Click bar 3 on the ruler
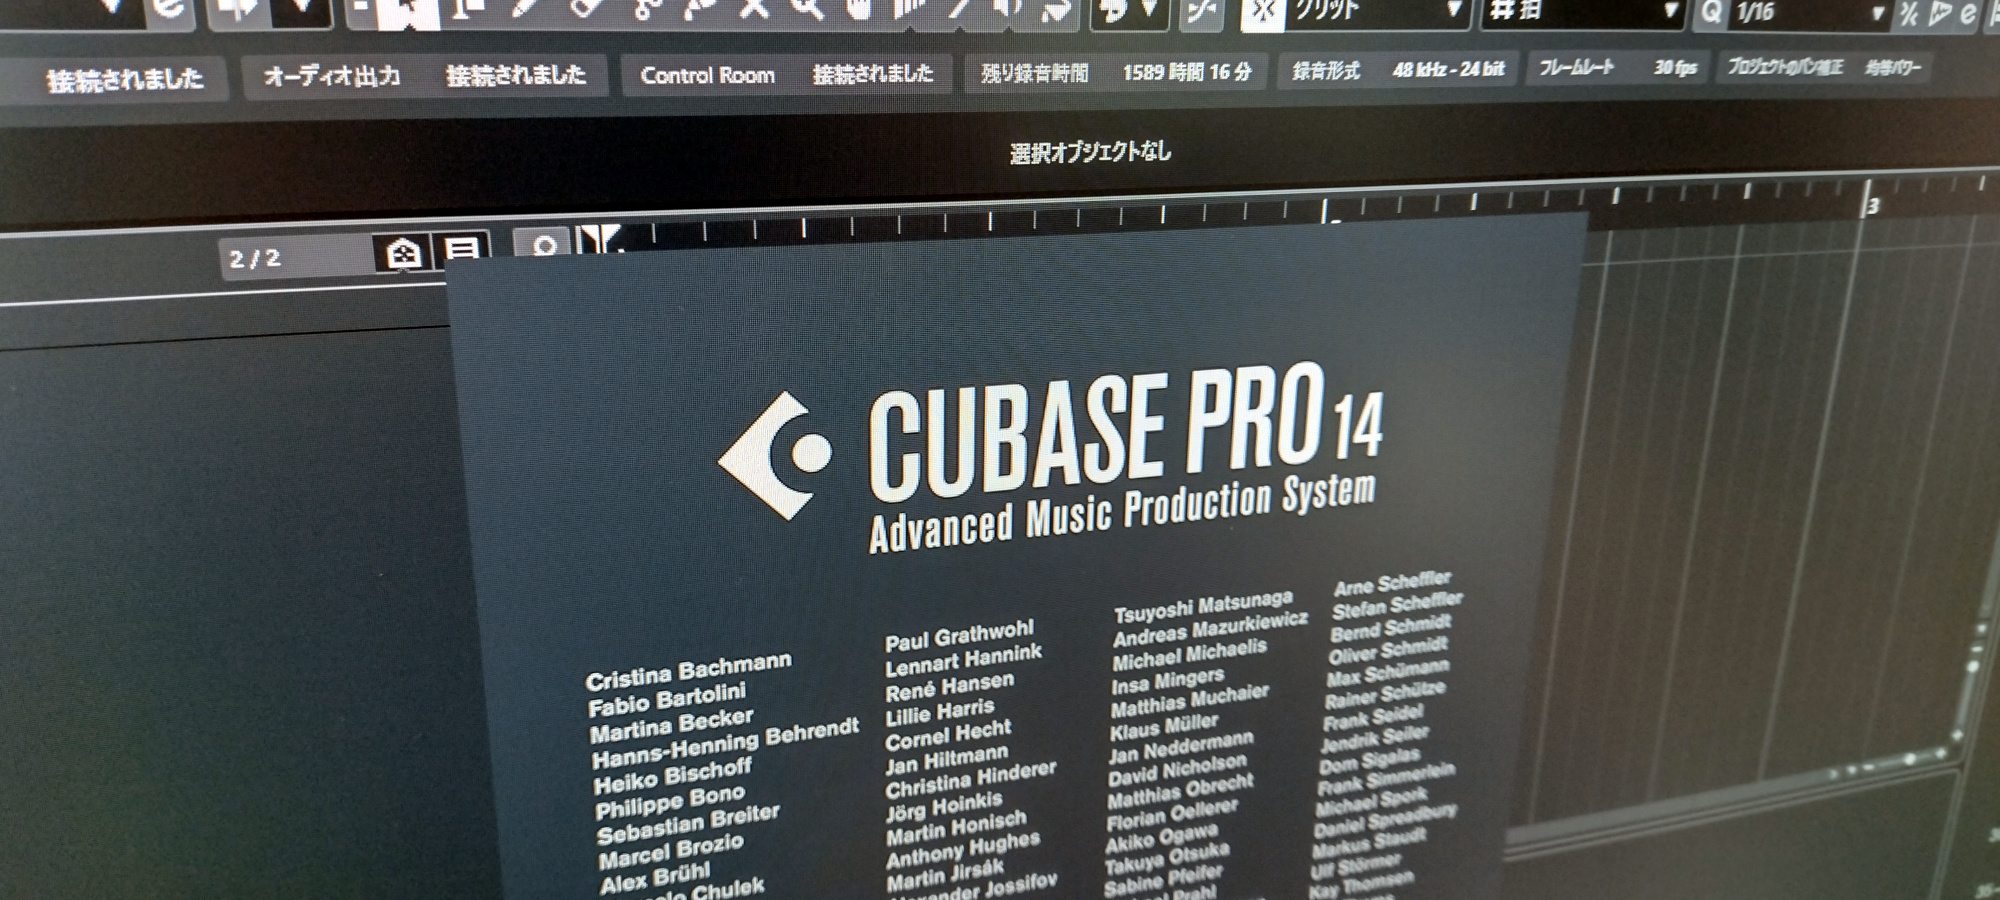This screenshot has height=900, width=2000. (1871, 205)
